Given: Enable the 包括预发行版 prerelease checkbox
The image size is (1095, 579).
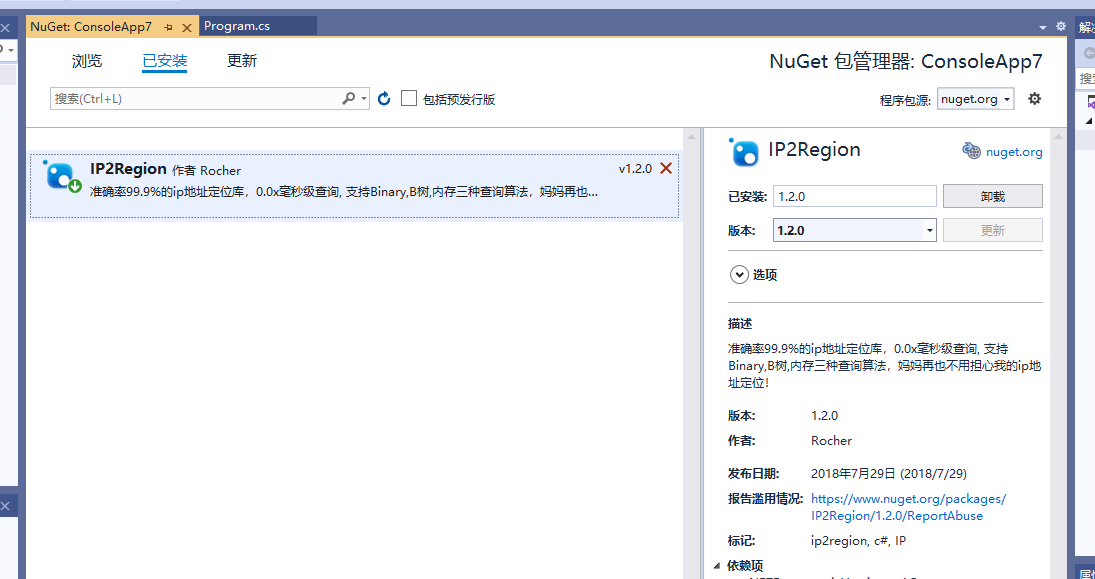Looking at the screenshot, I should coord(409,98).
